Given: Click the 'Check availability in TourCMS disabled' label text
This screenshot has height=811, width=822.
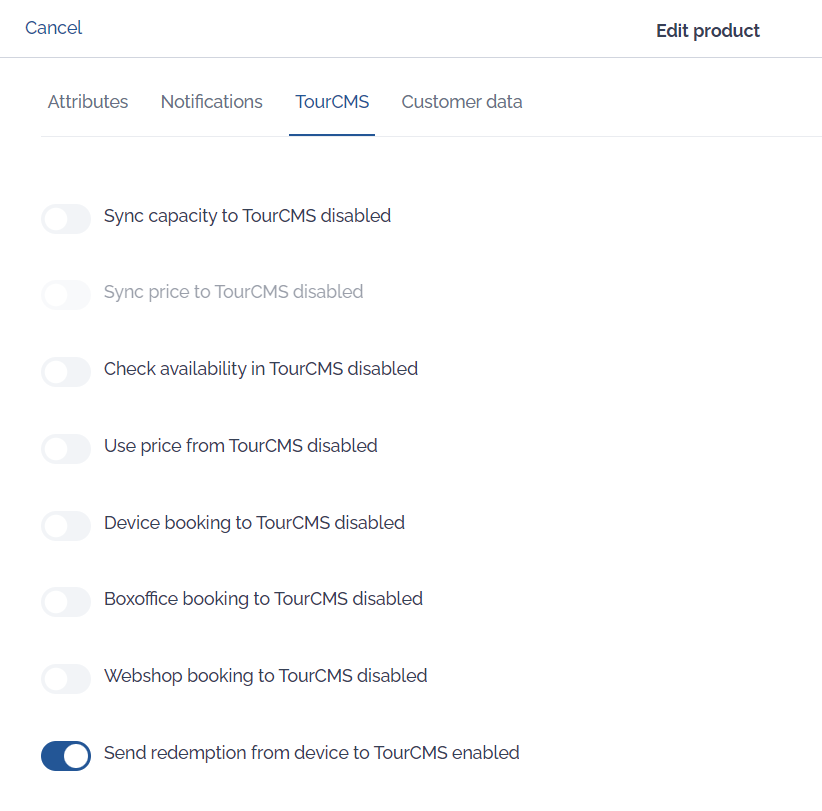Looking at the screenshot, I should pyautogui.click(x=261, y=369).
